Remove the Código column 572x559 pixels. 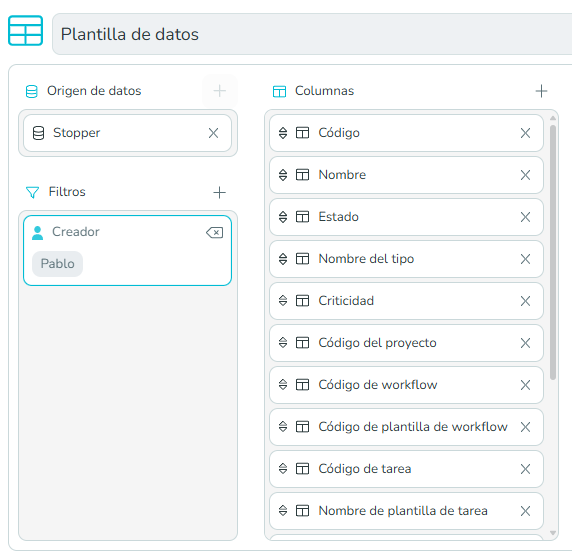[525, 133]
